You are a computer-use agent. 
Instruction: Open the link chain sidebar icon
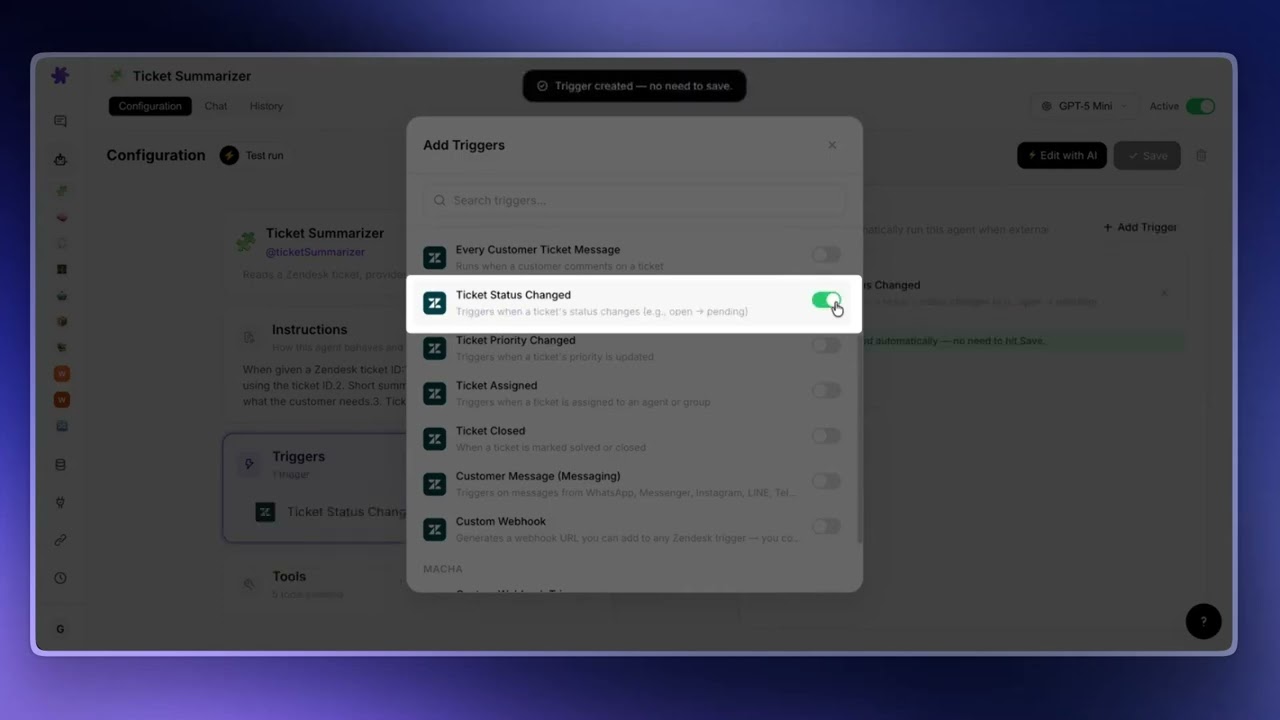(x=60, y=540)
